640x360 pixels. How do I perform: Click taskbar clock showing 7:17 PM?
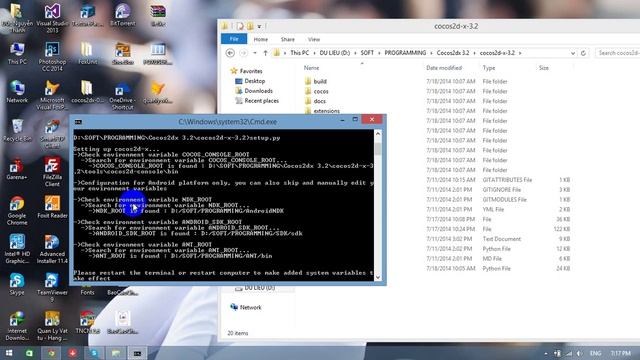pyautogui.click(x=621, y=353)
